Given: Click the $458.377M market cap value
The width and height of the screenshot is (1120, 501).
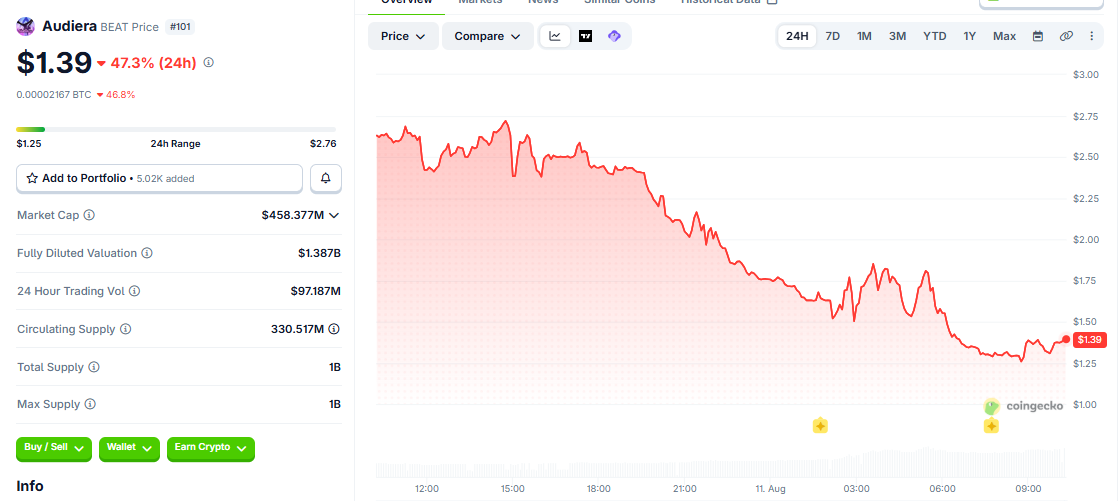Looking at the screenshot, I should point(293,214).
